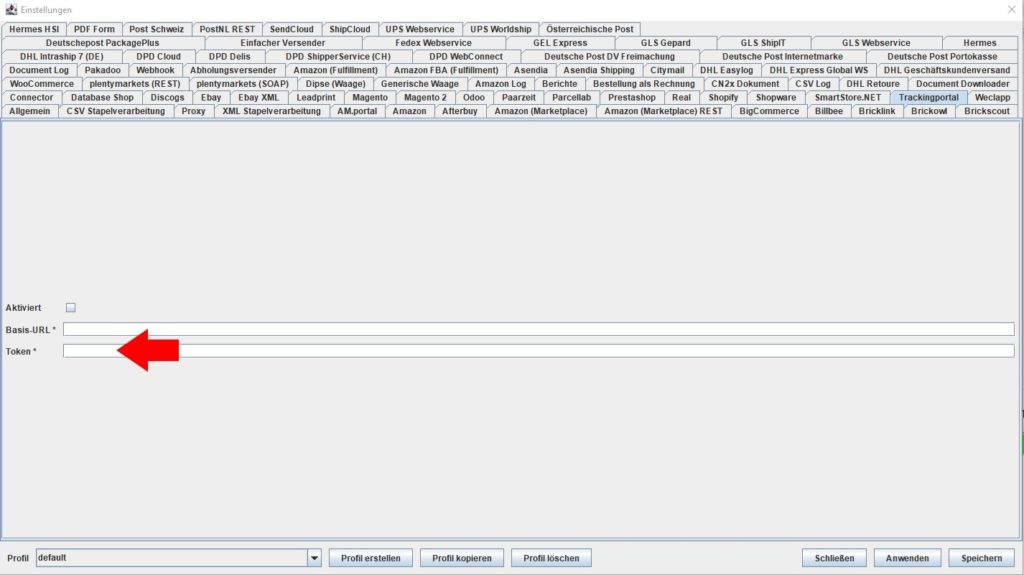The width and height of the screenshot is (1024, 575).
Task: Open the Connector tab
Action: 31,97
